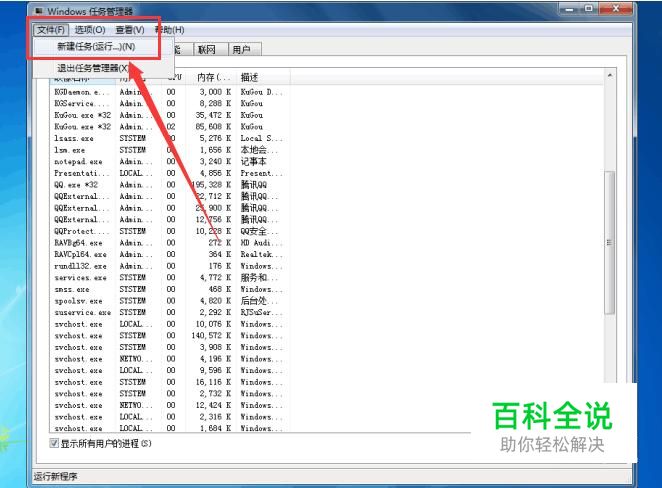Select the smss.exe process

(169, 289)
